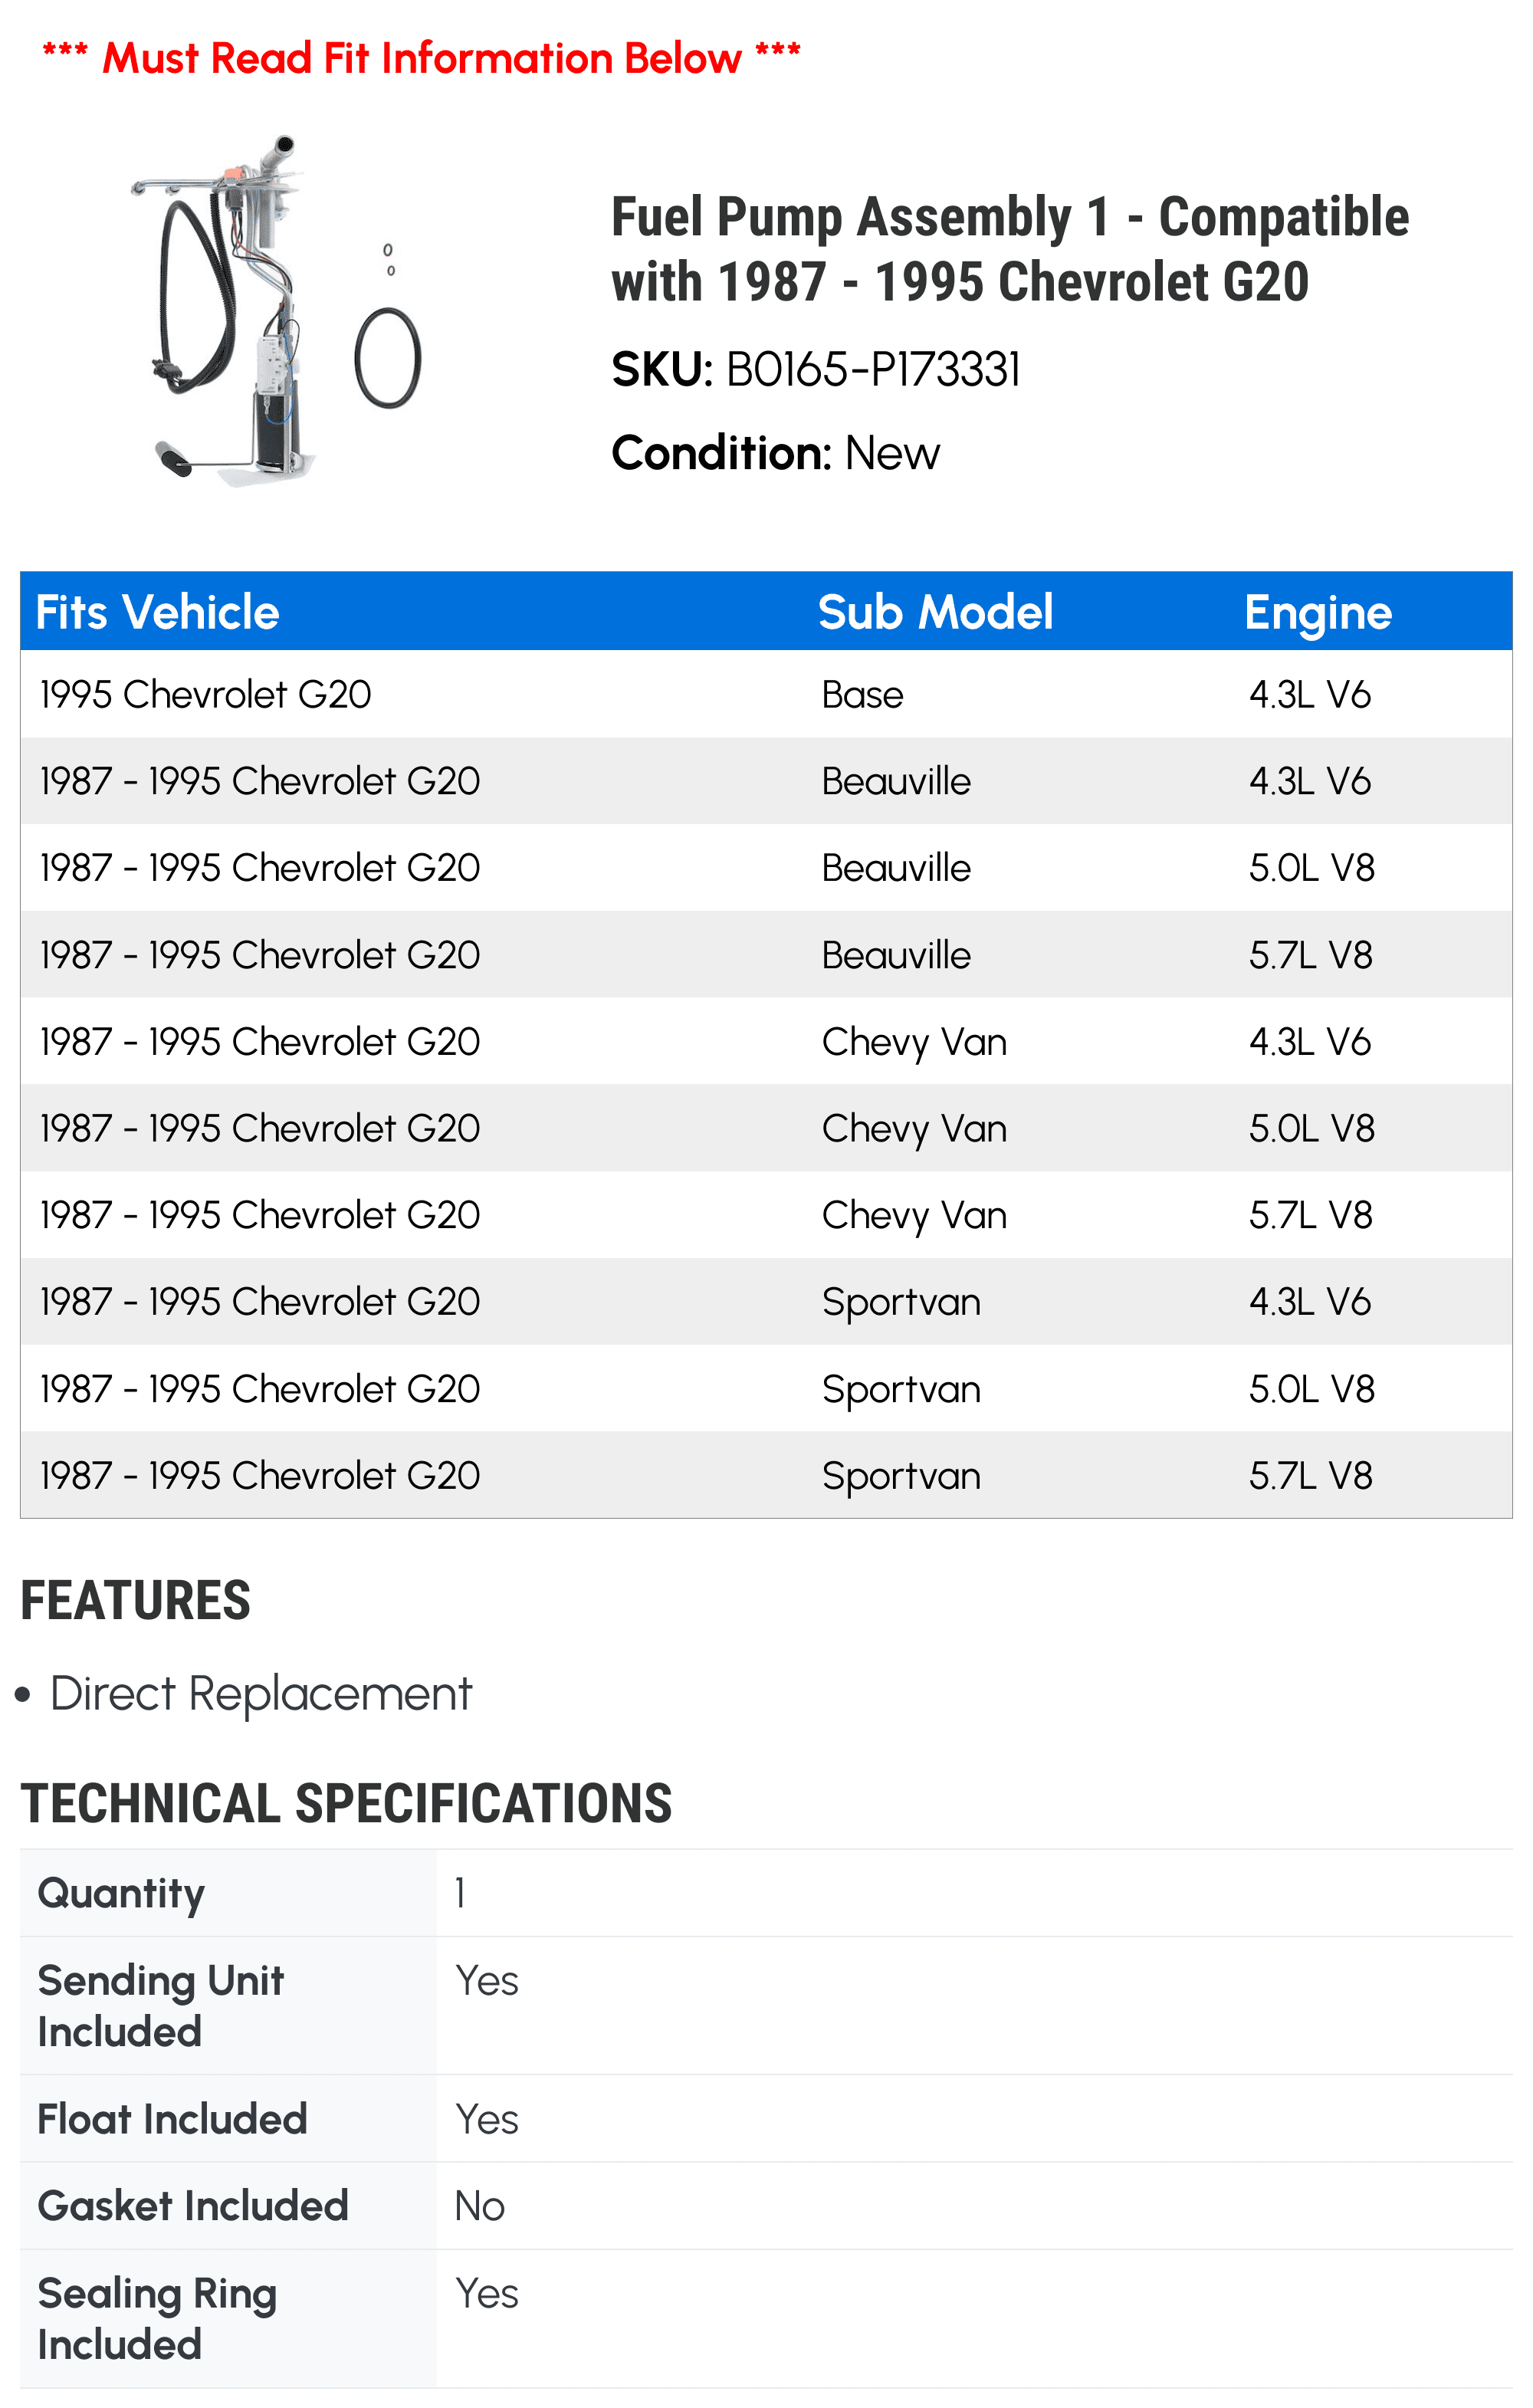Click the SKU B0165-P173331 text
This screenshot has height=2408, width=1533.
[x=816, y=369]
